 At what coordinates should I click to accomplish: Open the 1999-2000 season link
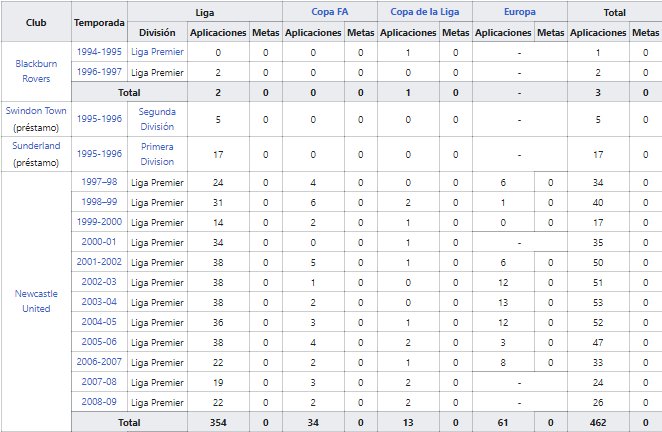(99, 222)
